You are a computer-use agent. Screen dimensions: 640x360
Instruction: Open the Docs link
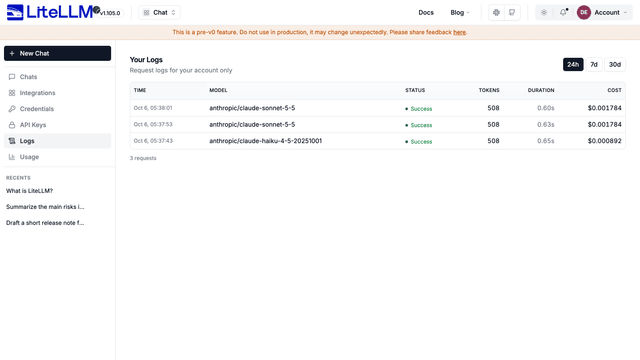(x=426, y=13)
